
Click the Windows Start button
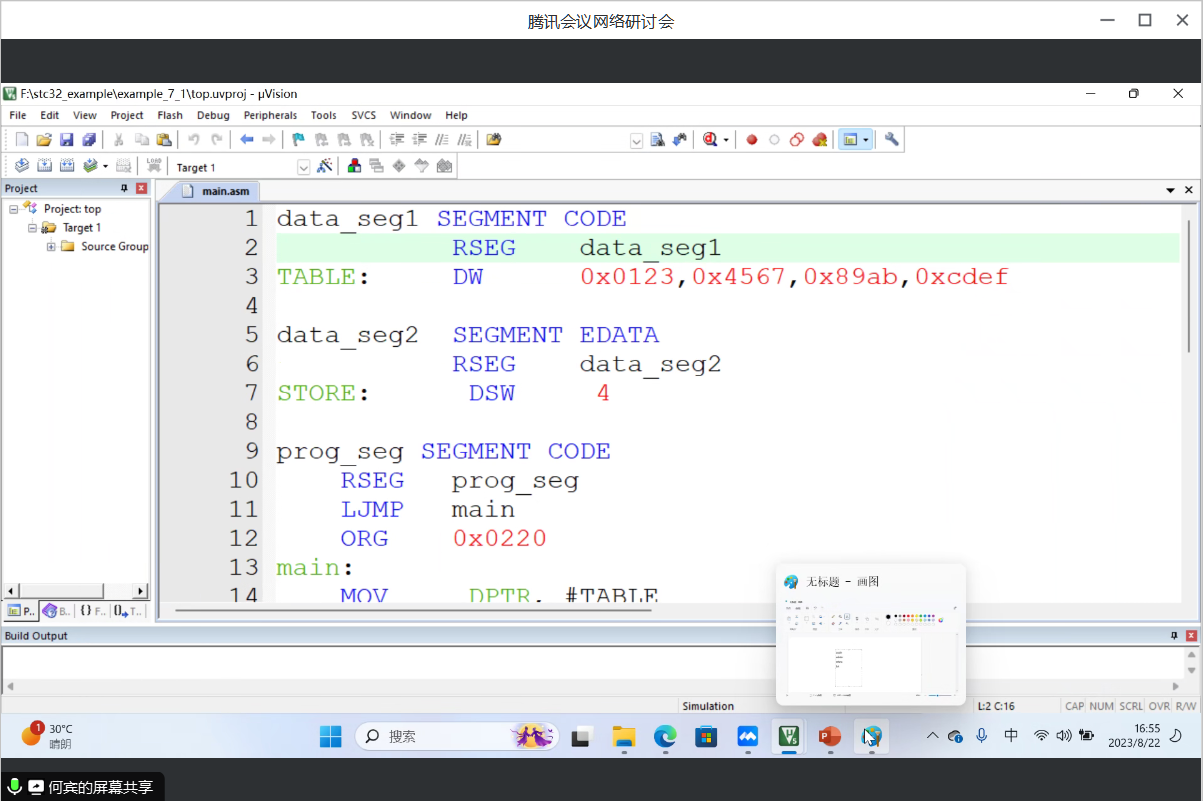(x=331, y=737)
